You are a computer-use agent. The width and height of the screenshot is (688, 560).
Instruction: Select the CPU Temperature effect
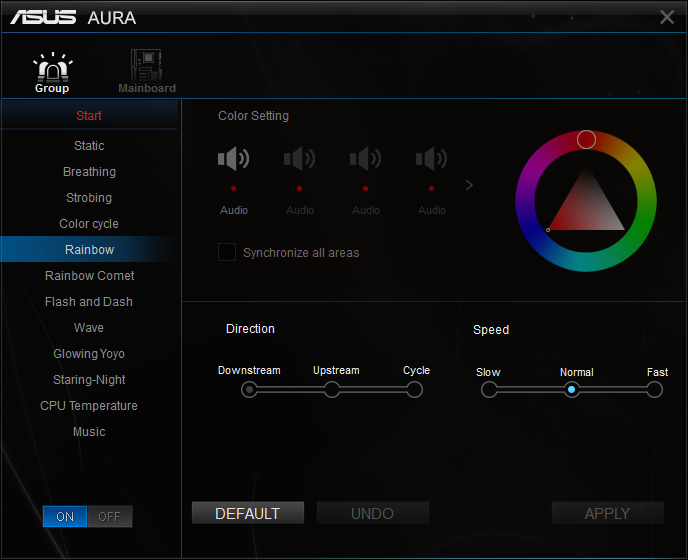click(x=89, y=406)
